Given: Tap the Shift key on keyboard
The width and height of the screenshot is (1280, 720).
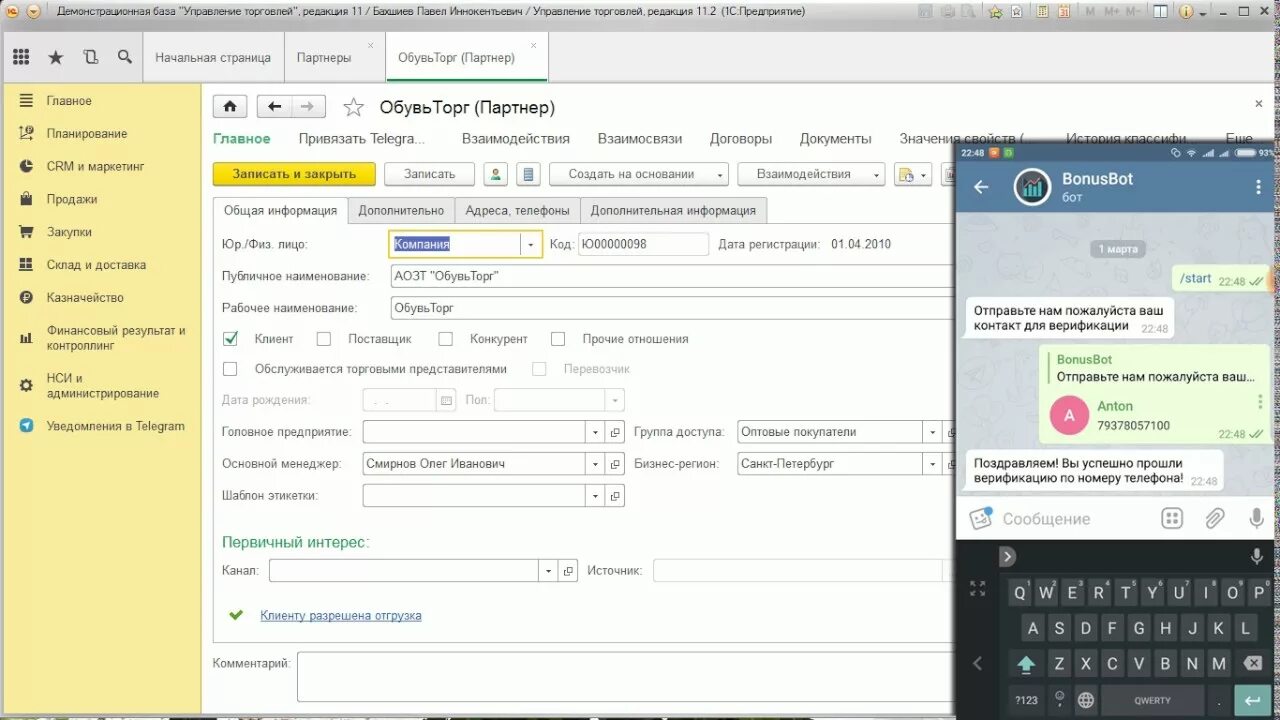Looking at the screenshot, I should coord(1026,663).
